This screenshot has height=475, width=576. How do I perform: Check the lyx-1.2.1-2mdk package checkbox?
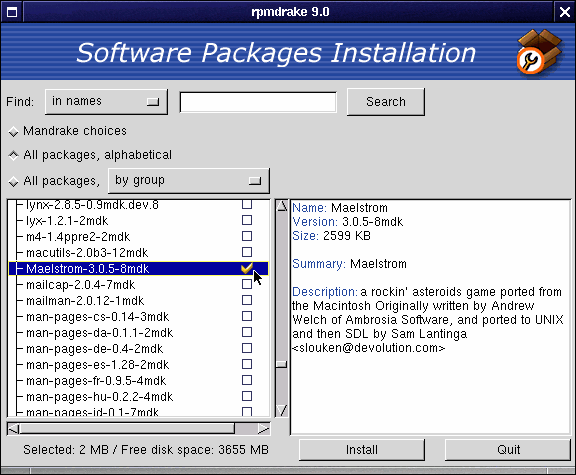(247, 220)
